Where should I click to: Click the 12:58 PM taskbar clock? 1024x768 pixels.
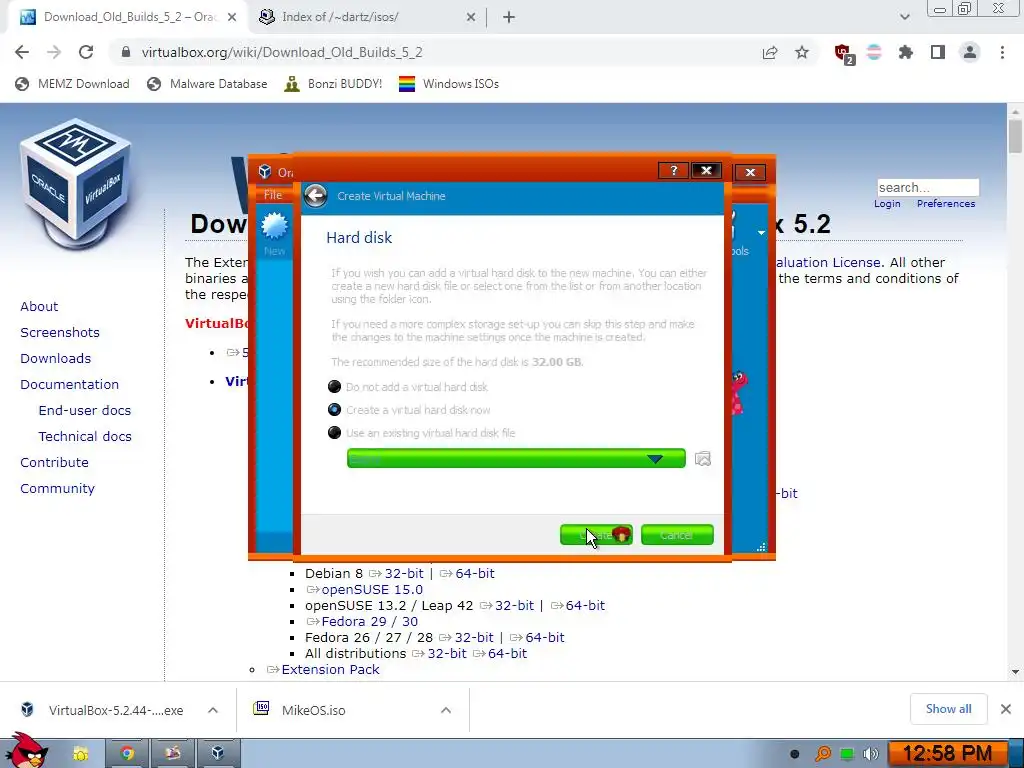(x=946, y=754)
